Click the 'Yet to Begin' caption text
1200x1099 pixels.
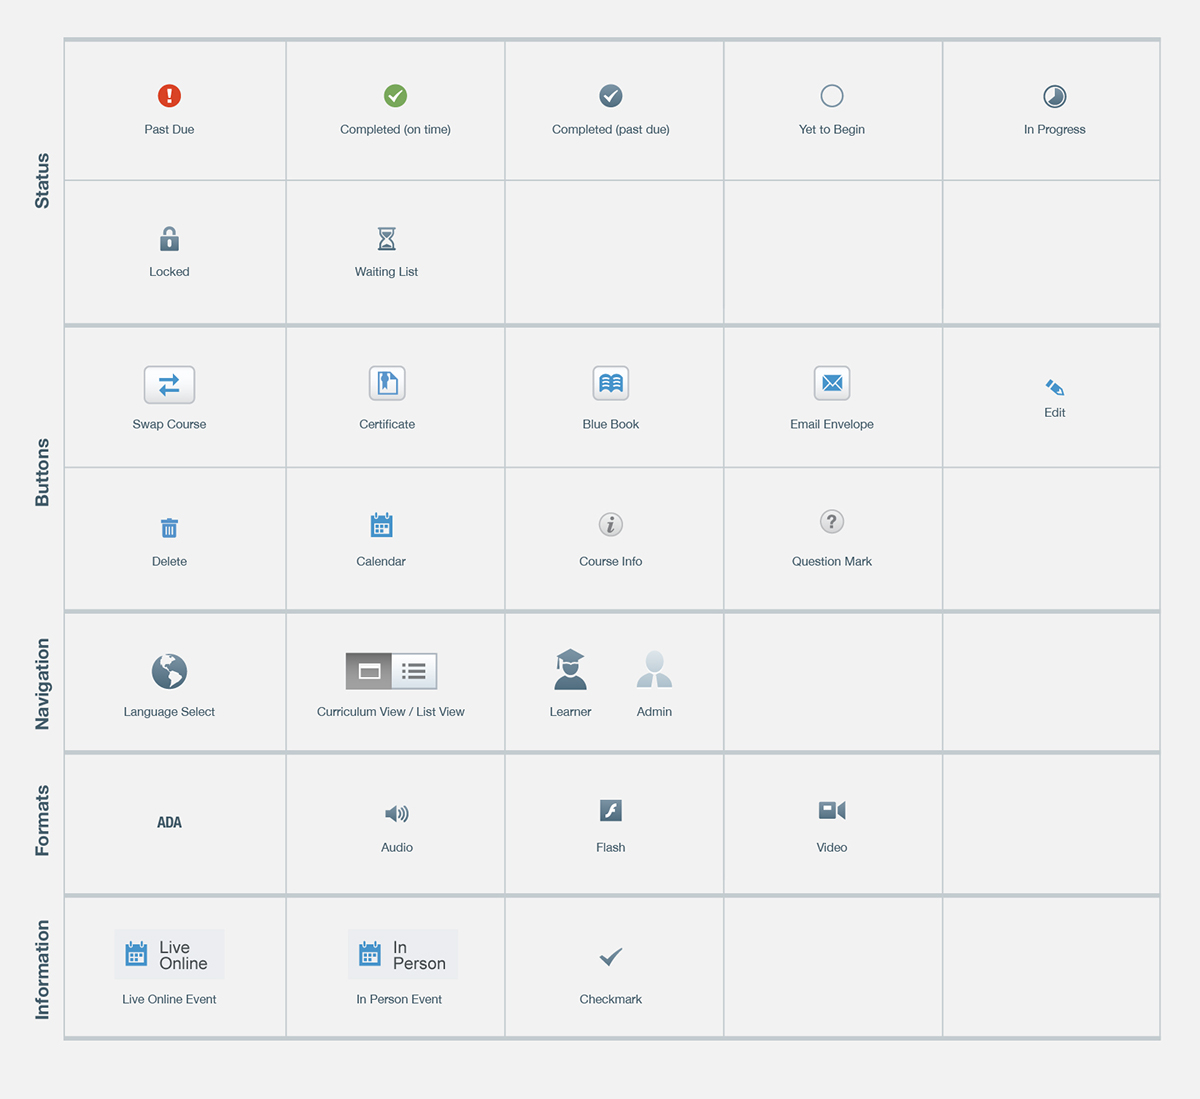coord(831,129)
